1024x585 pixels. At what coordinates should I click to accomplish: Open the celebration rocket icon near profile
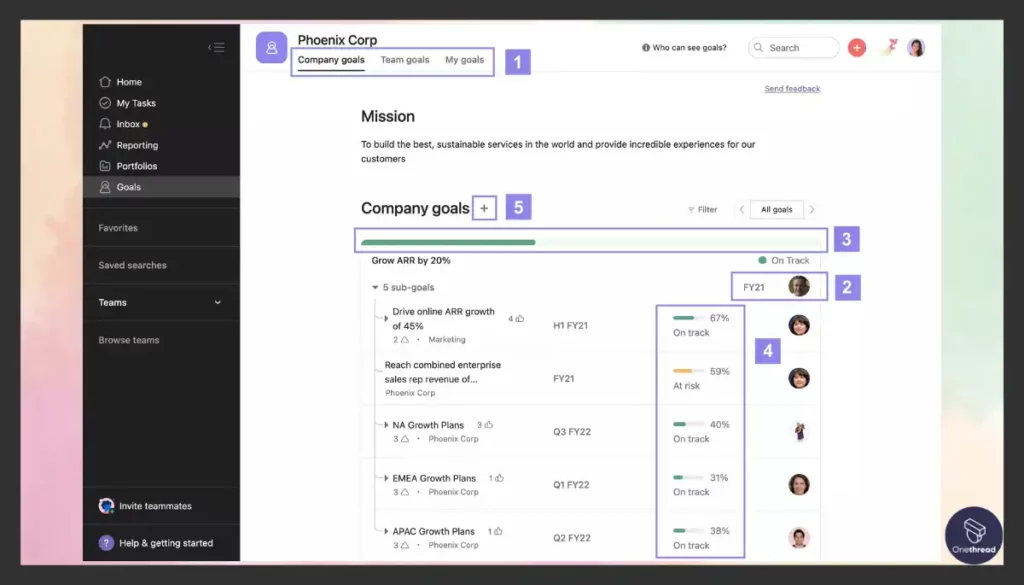[x=889, y=47]
